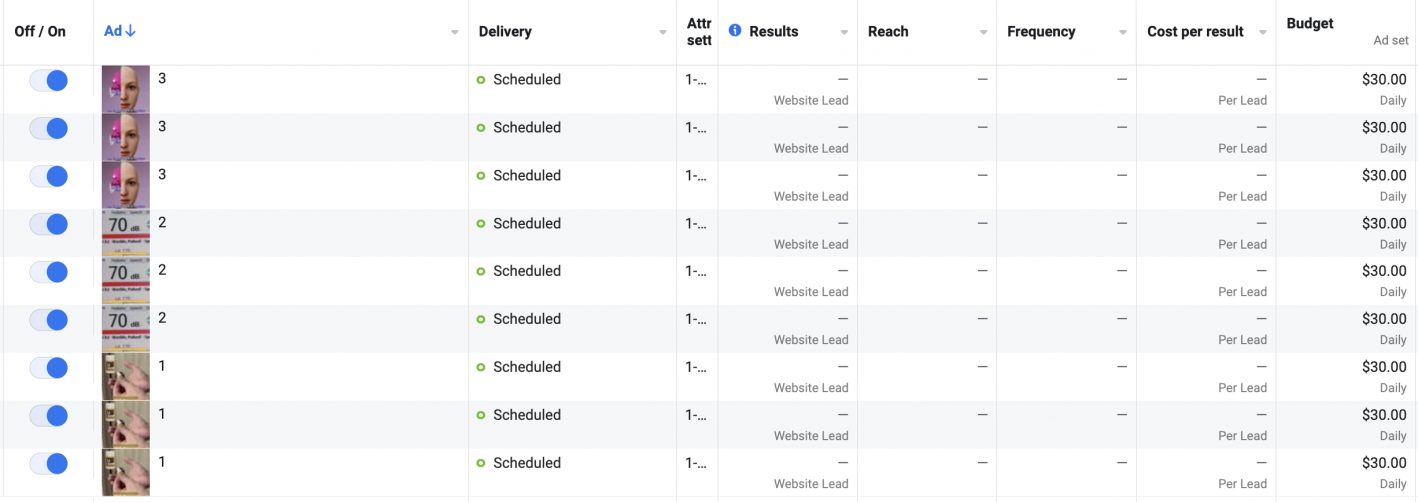Toggle off the last ad named 1

tap(48, 463)
